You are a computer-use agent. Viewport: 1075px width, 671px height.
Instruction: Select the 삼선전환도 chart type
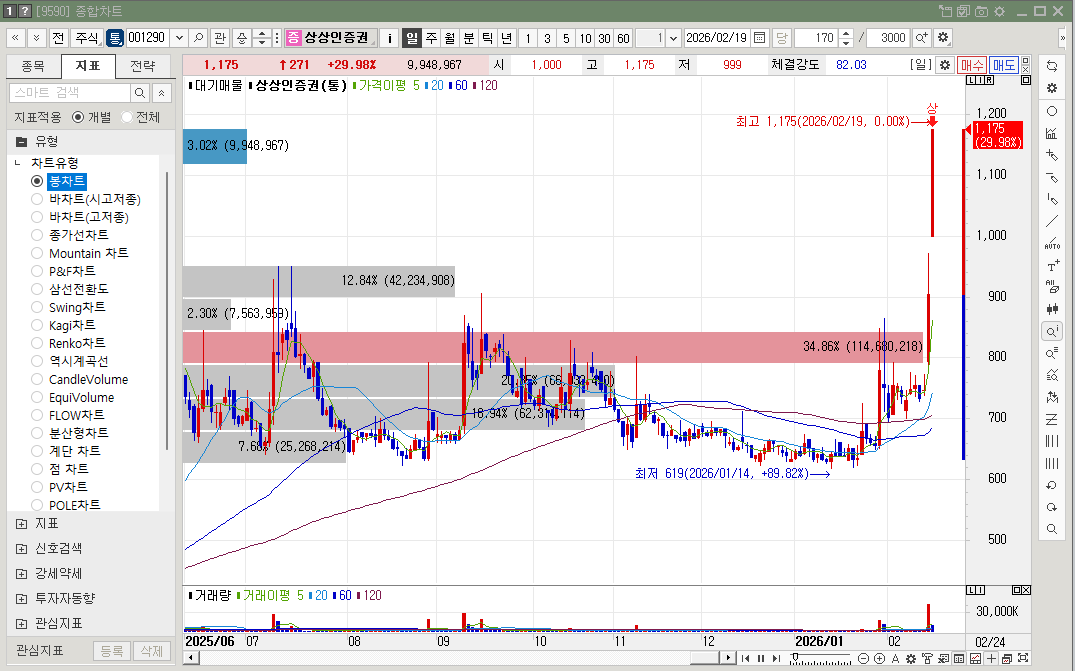click(37, 289)
